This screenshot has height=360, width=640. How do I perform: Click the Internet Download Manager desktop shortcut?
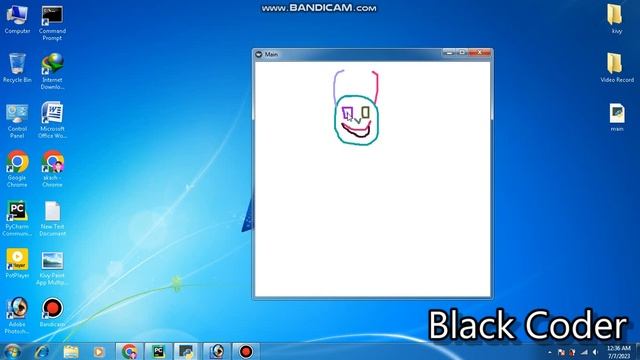click(52, 71)
